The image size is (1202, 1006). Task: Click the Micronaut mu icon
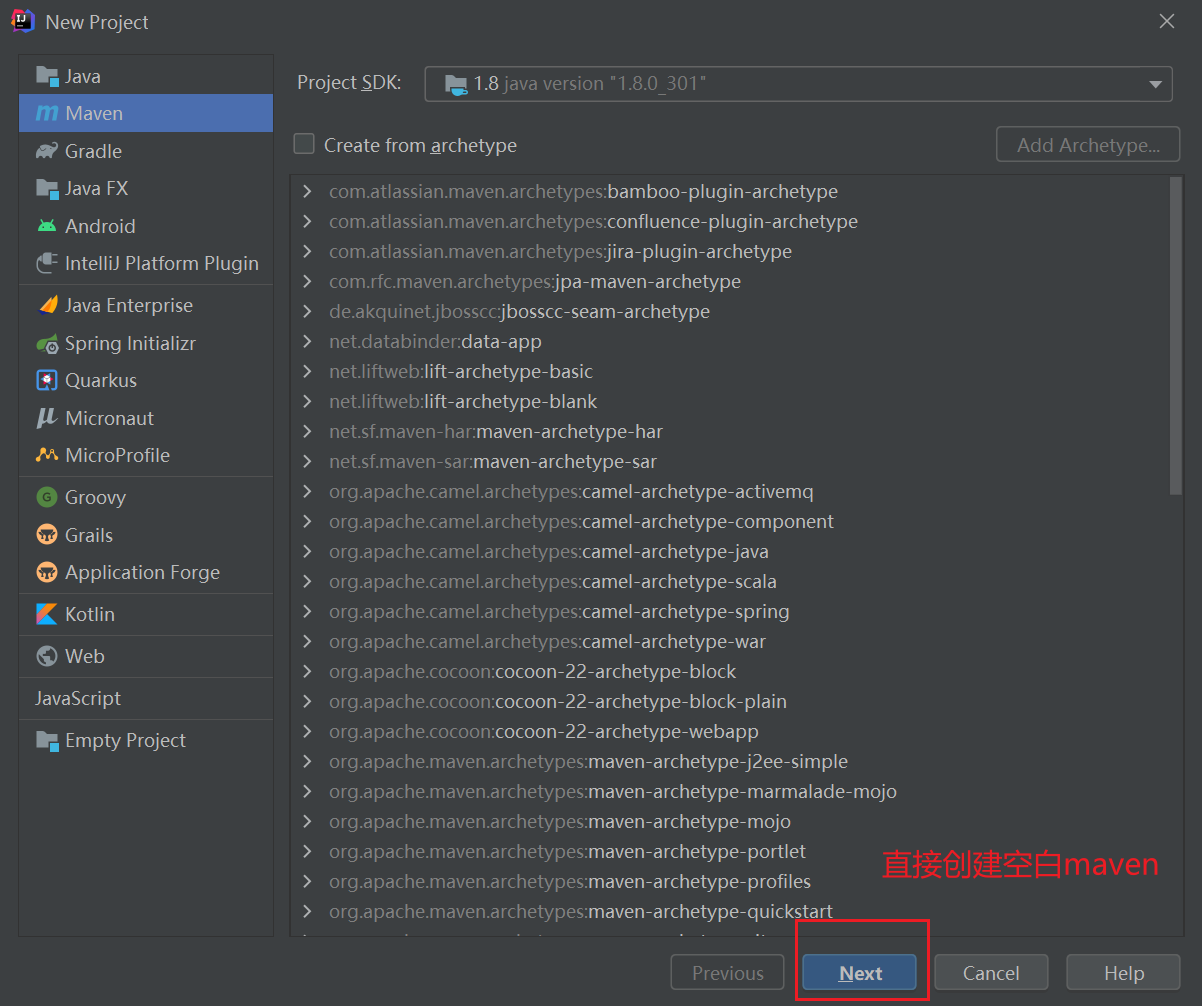point(47,418)
